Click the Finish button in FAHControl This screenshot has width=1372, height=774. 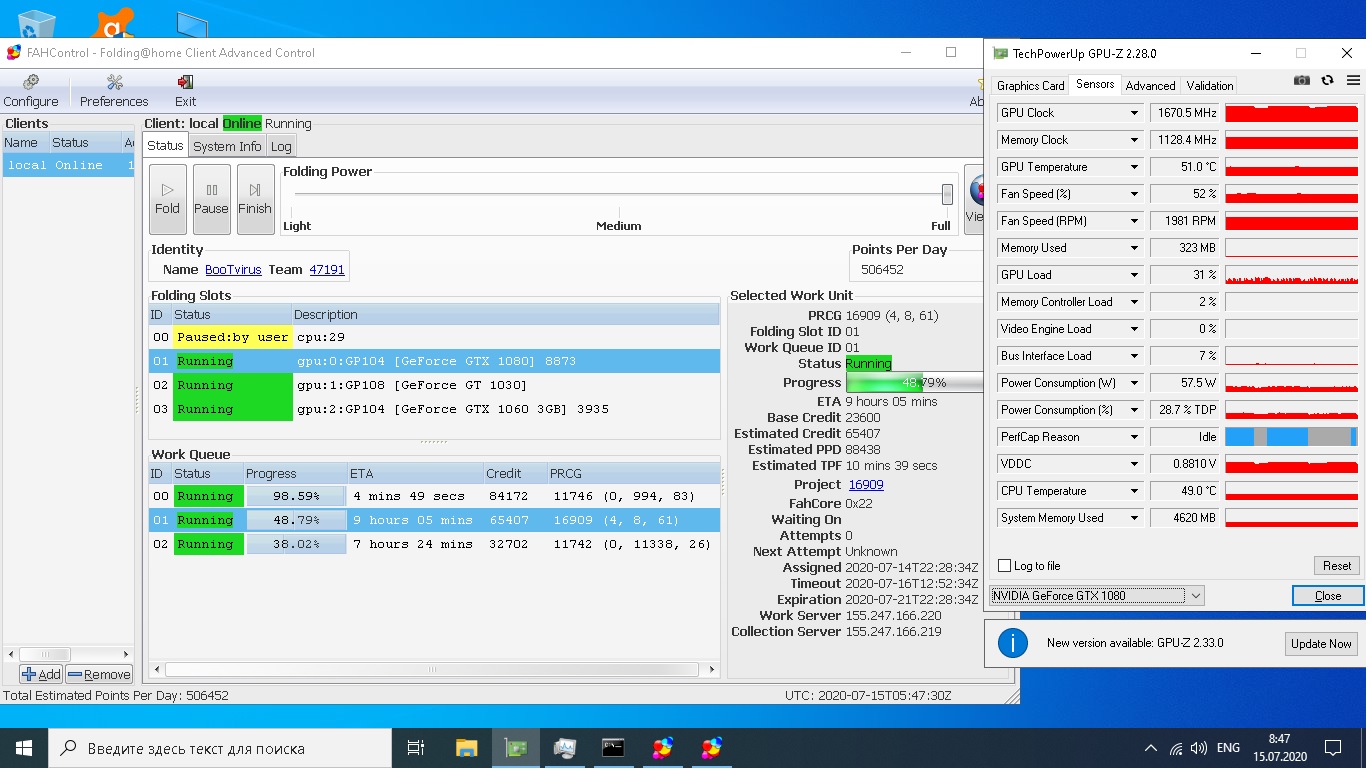[x=255, y=199]
